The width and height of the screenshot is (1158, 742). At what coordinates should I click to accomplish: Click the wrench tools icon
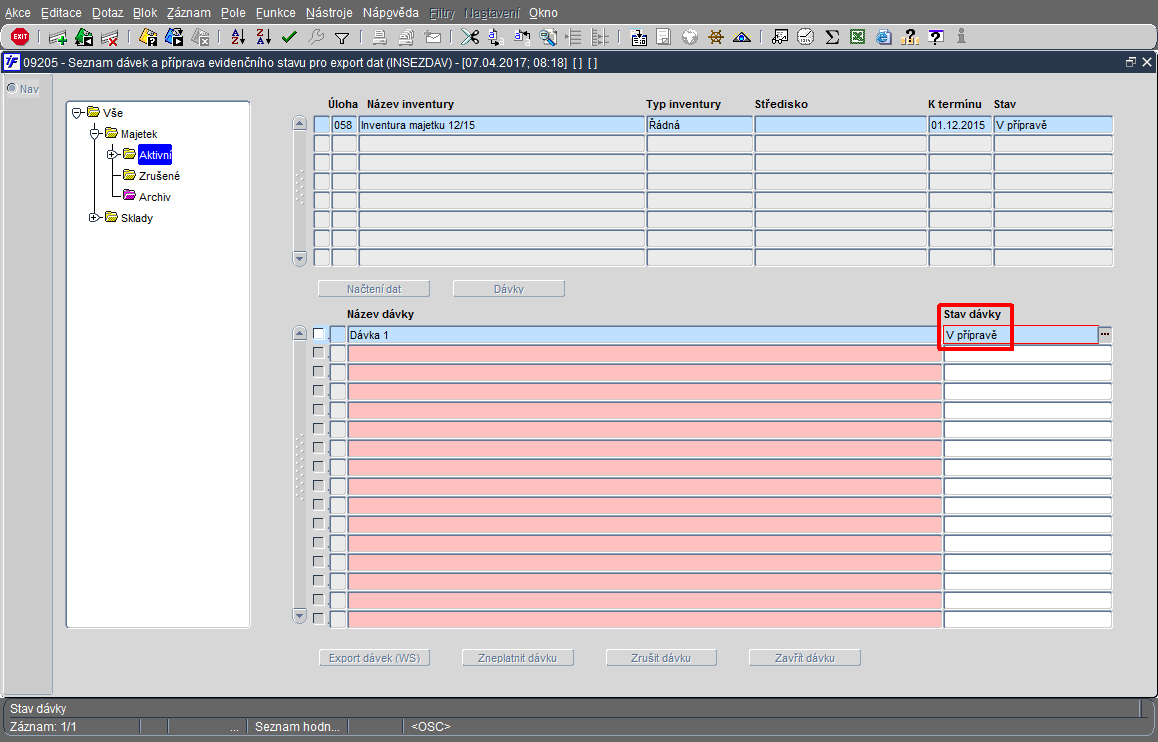click(x=315, y=37)
